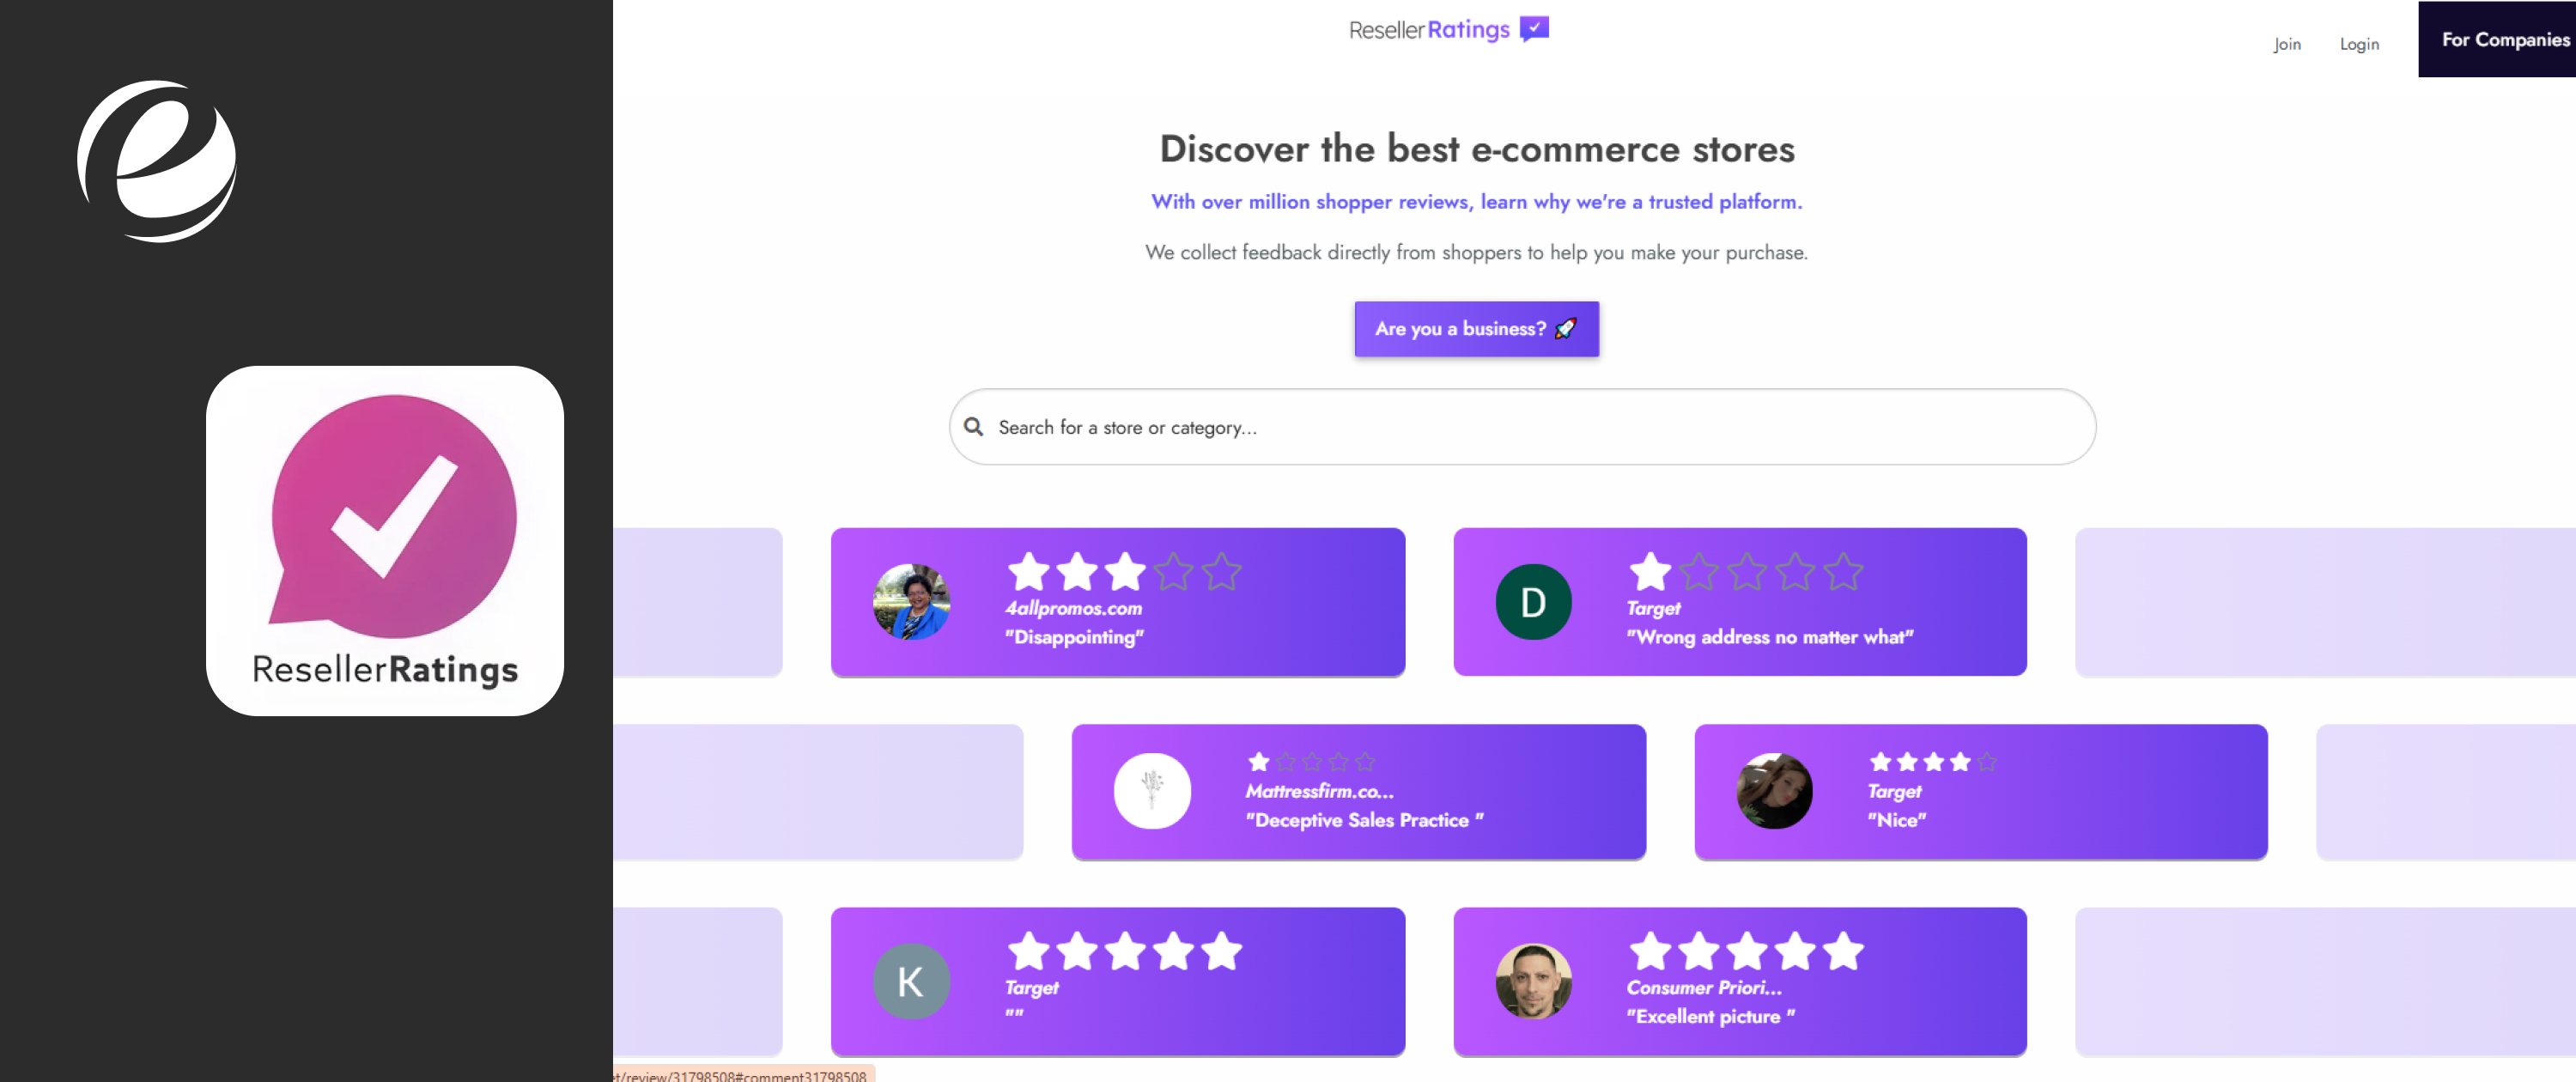Open the 'Wrong address no matter what' Target review

pyautogui.click(x=1740, y=602)
